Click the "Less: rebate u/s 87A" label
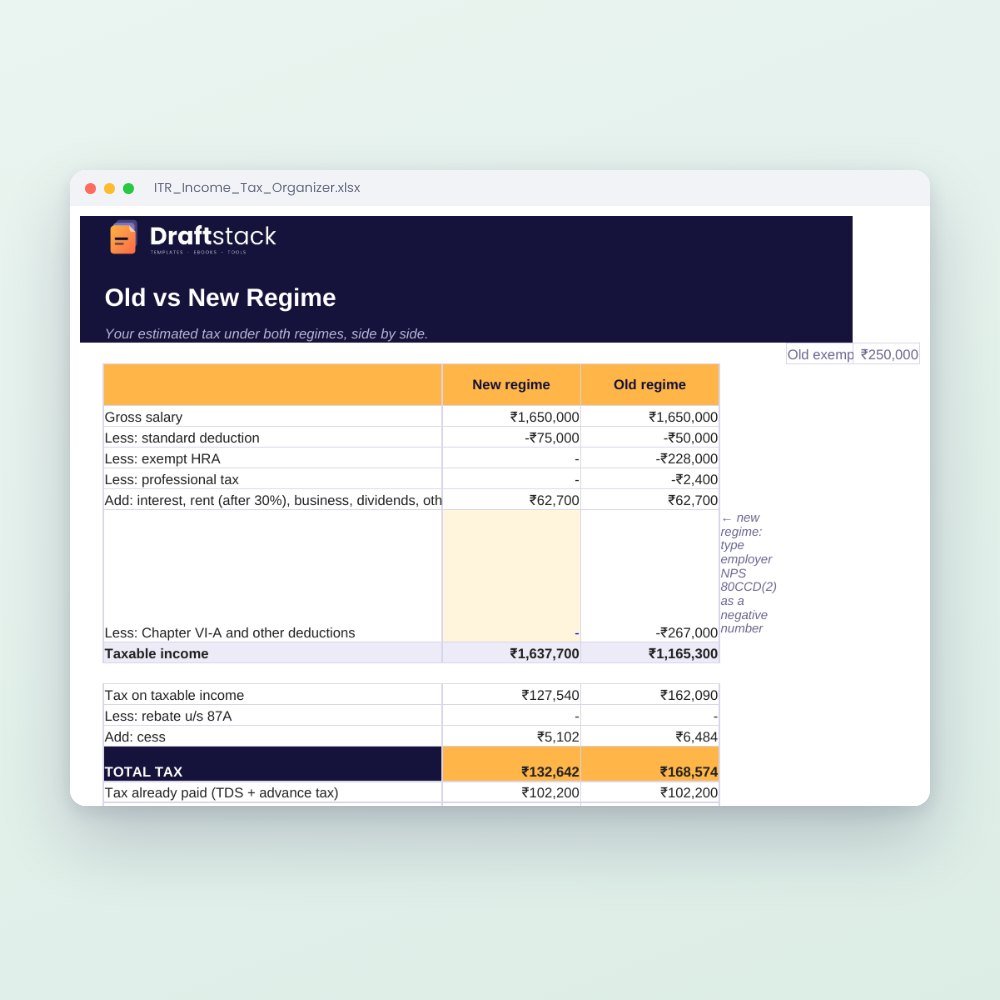The image size is (1000, 1000). coord(168,716)
